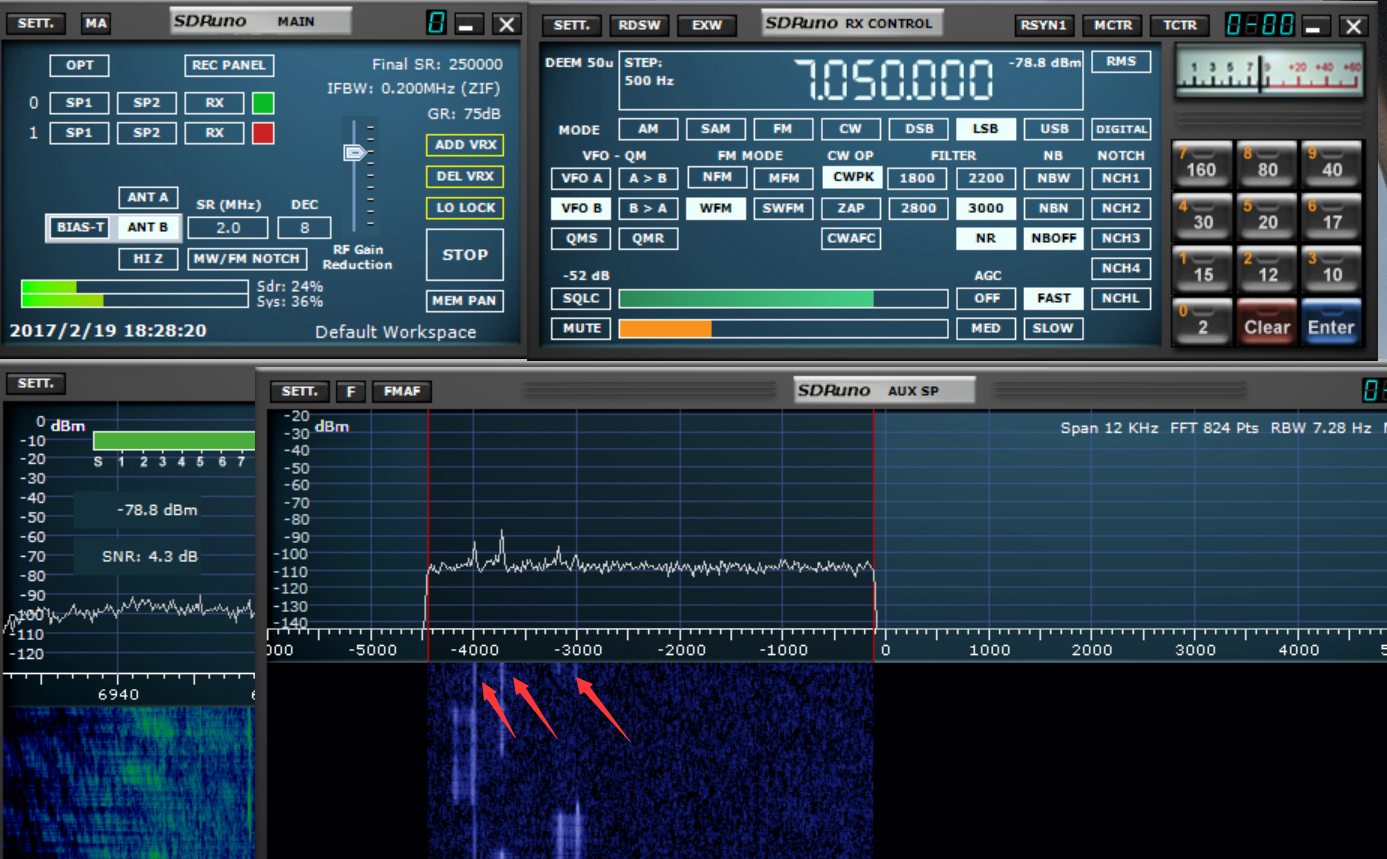Screen dimensions: 1387x859
Task: Set AGC to FAST
Action: [1054, 298]
